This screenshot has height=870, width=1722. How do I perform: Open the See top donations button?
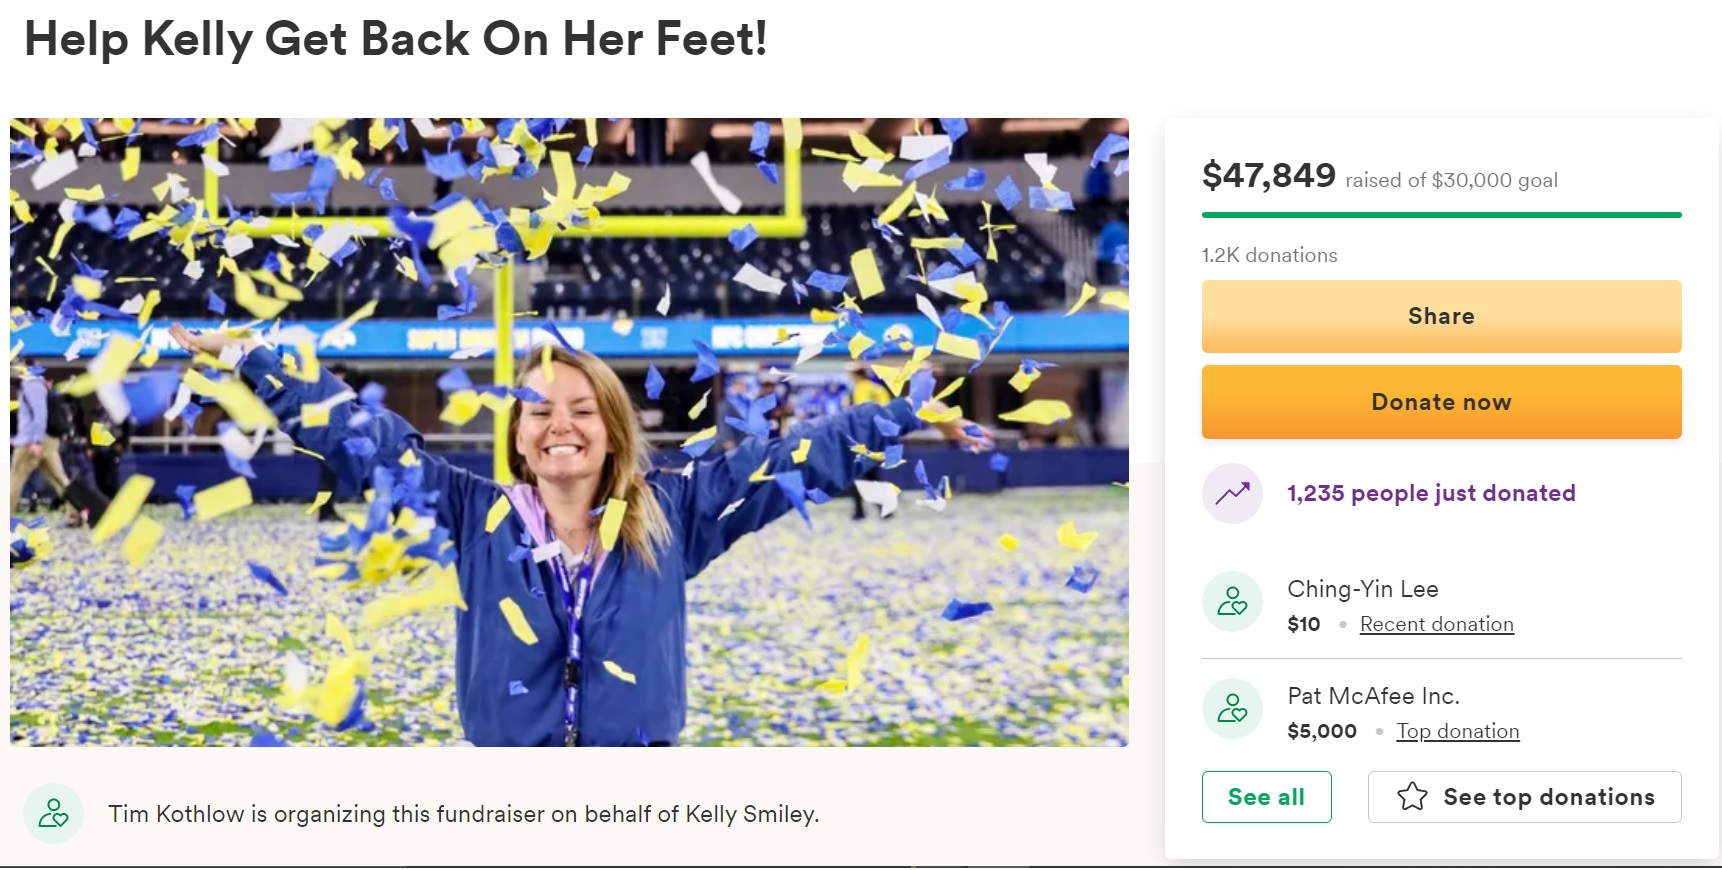[1524, 797]
